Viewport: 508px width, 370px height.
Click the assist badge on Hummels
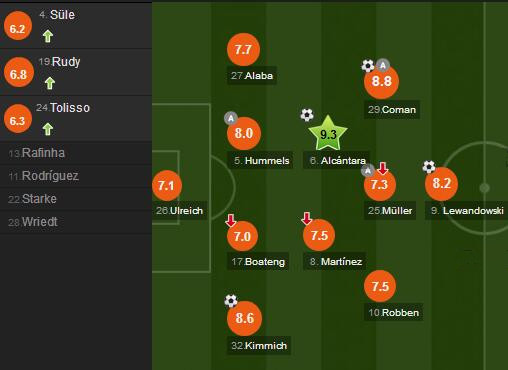231,118
